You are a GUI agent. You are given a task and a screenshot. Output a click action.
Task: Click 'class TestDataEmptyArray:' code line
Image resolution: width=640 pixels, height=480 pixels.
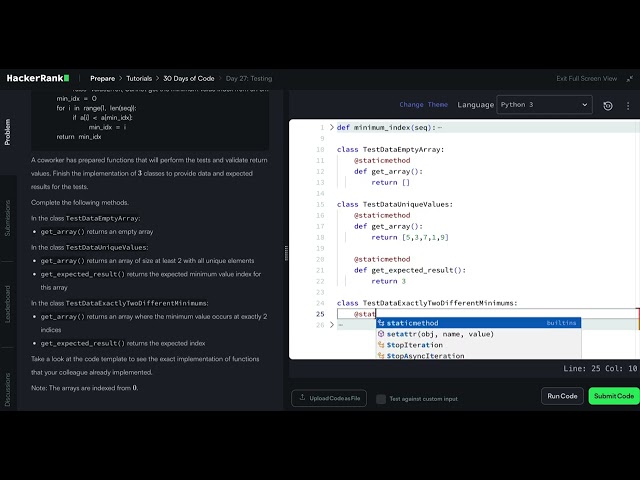point(390,149)
